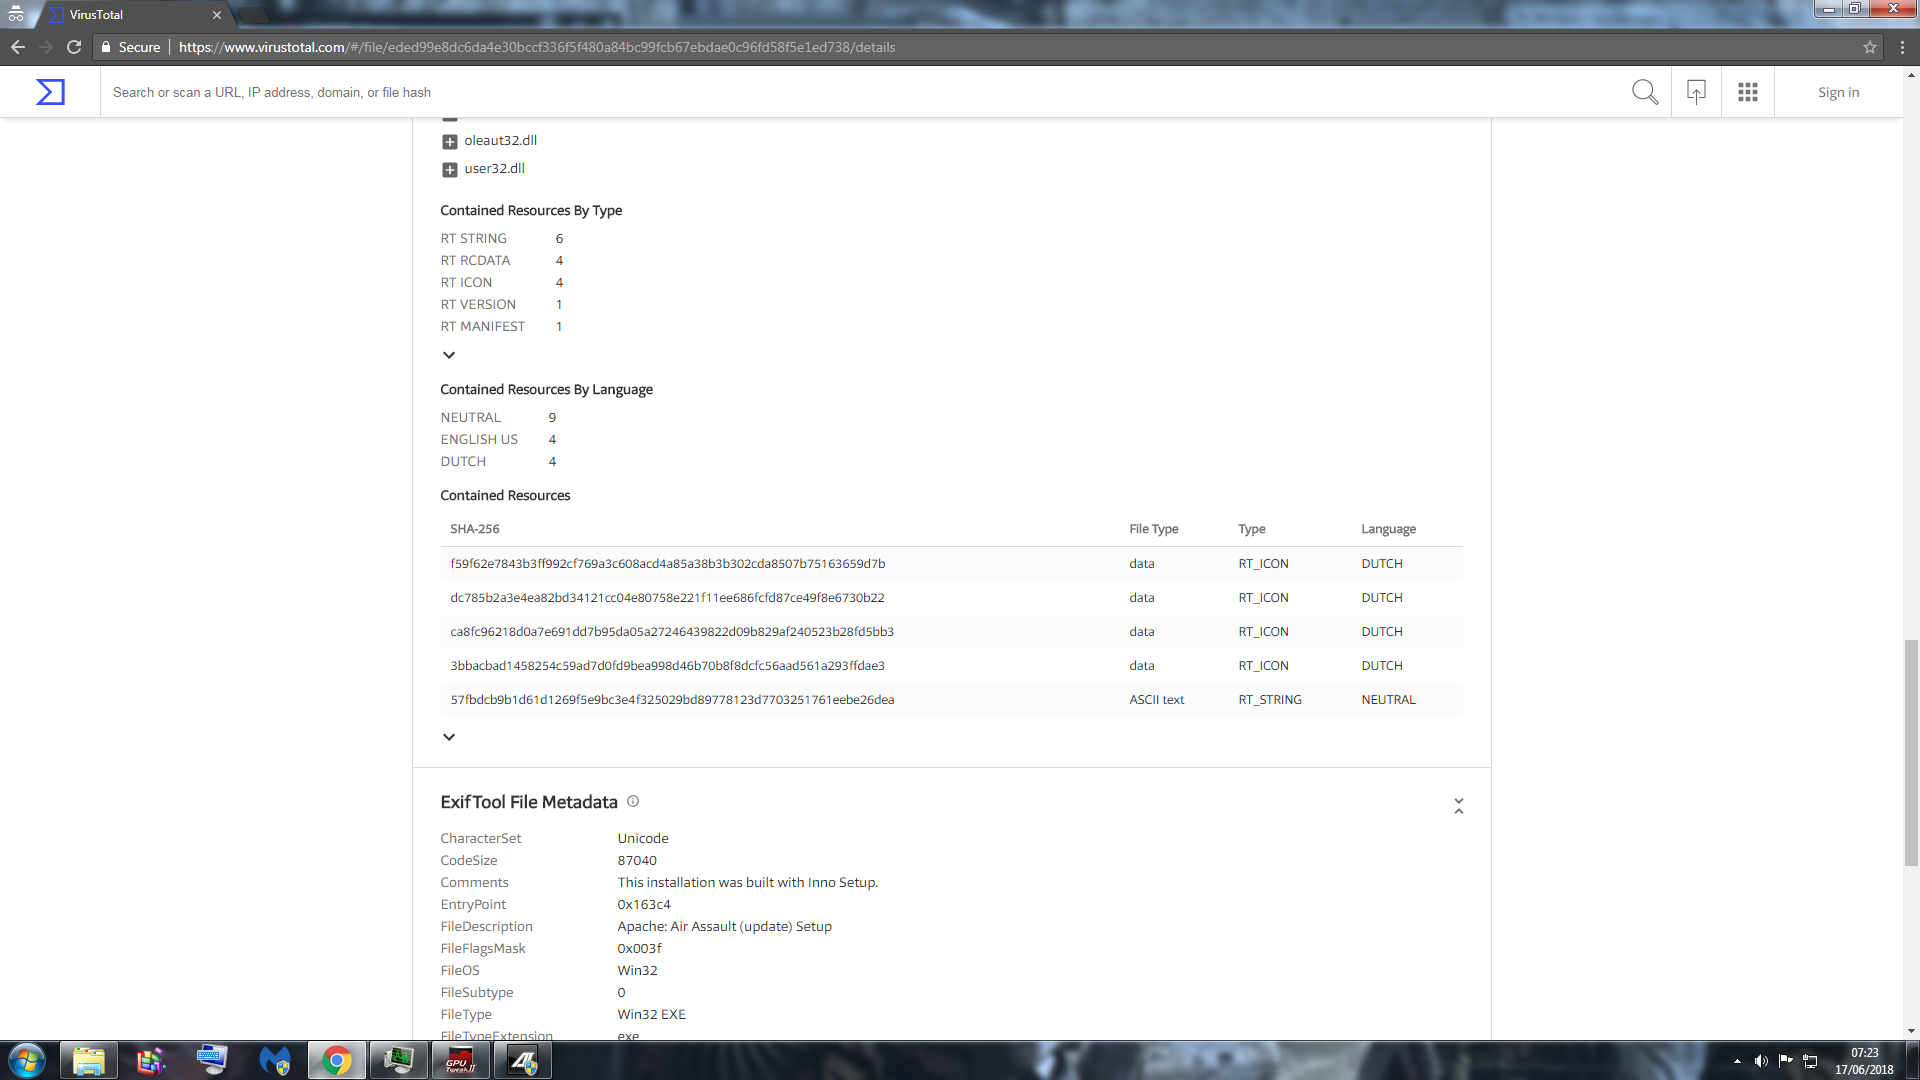The width and height of the screenshot is (1920, 1080).
Task: Open the keyboard computer taskbar icon
Action: click(212, 1061)
